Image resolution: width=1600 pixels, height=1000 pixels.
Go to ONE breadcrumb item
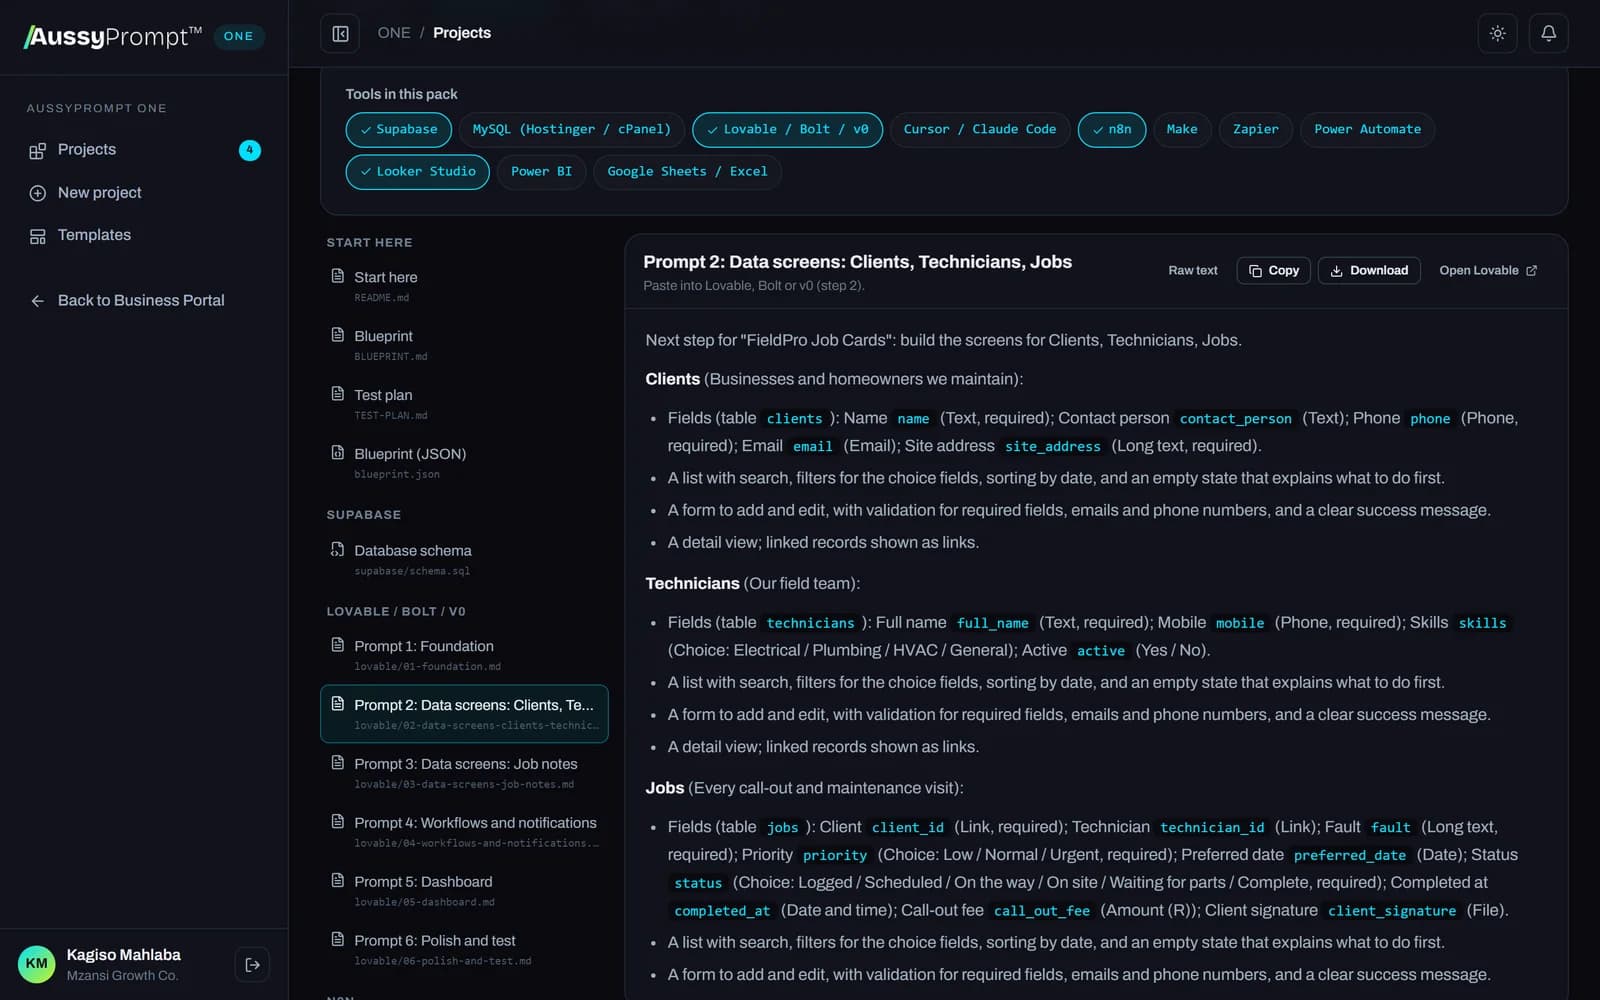394,33
